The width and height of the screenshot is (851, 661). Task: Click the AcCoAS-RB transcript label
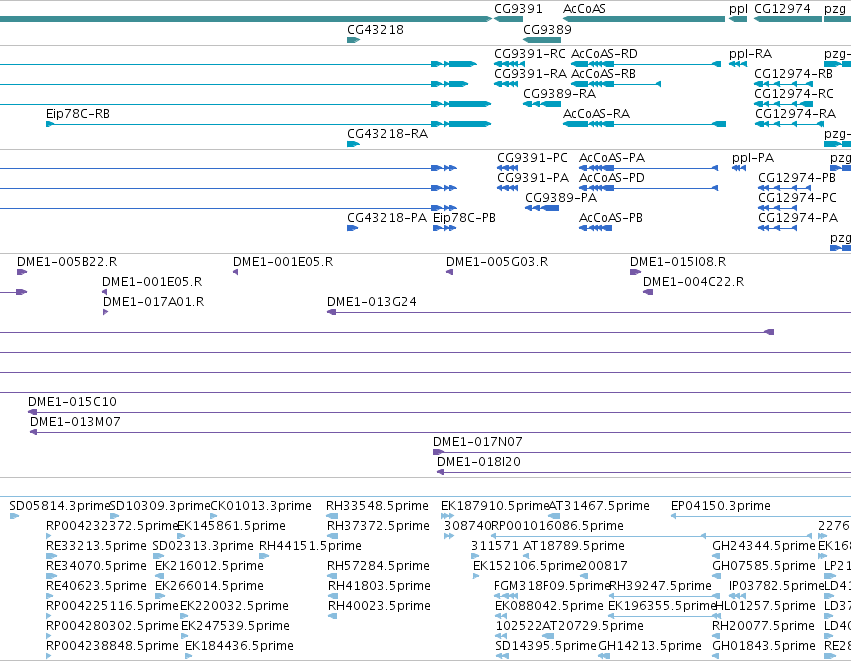(603, 74)
